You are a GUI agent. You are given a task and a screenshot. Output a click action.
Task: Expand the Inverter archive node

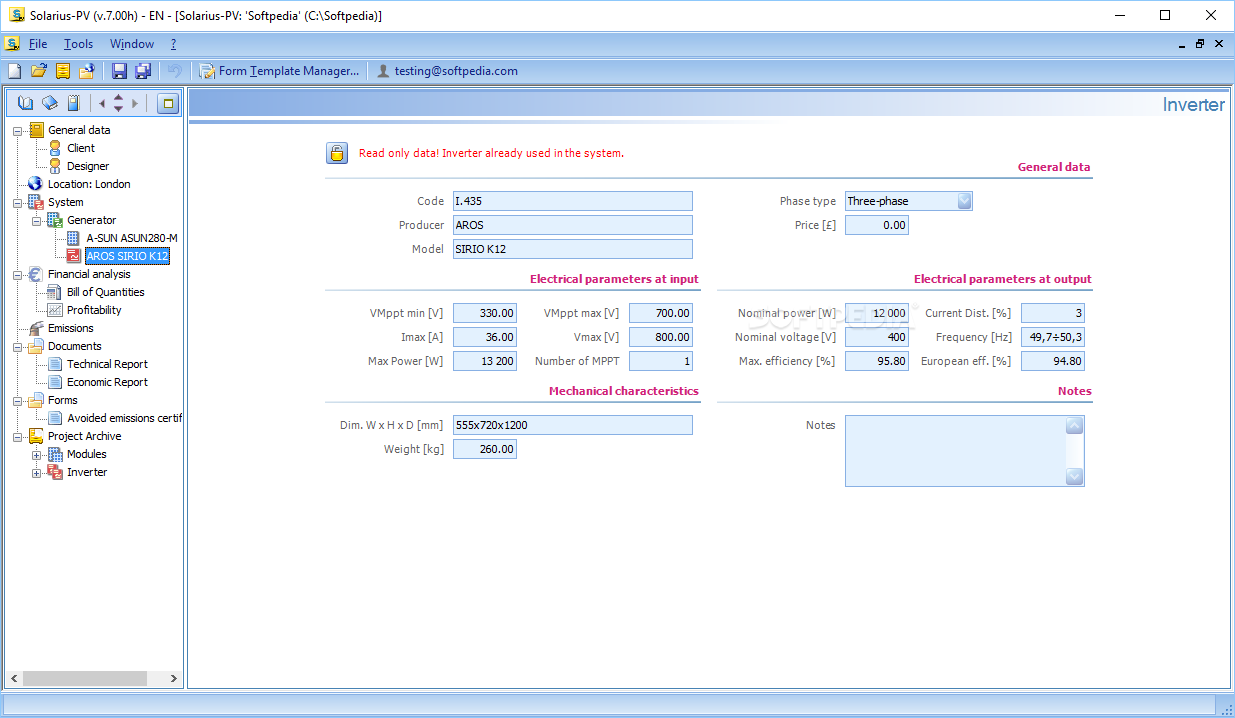tap(37, 472)
